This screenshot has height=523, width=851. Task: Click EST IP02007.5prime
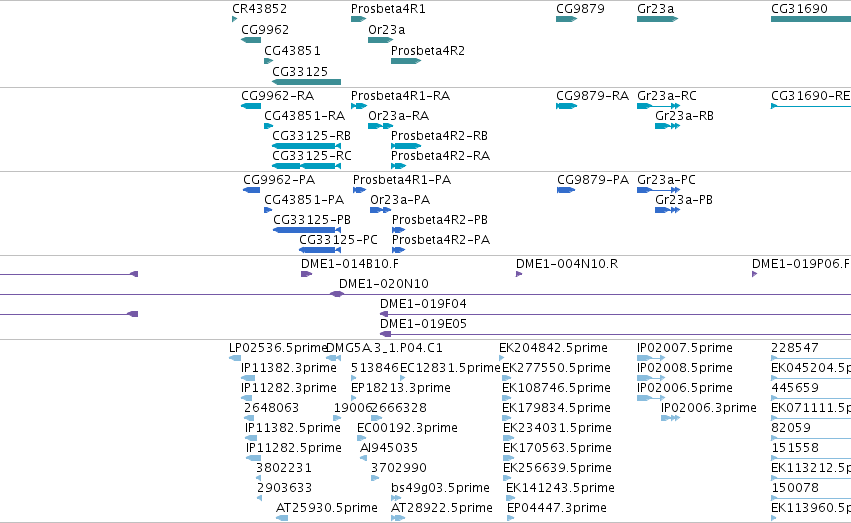685,348
